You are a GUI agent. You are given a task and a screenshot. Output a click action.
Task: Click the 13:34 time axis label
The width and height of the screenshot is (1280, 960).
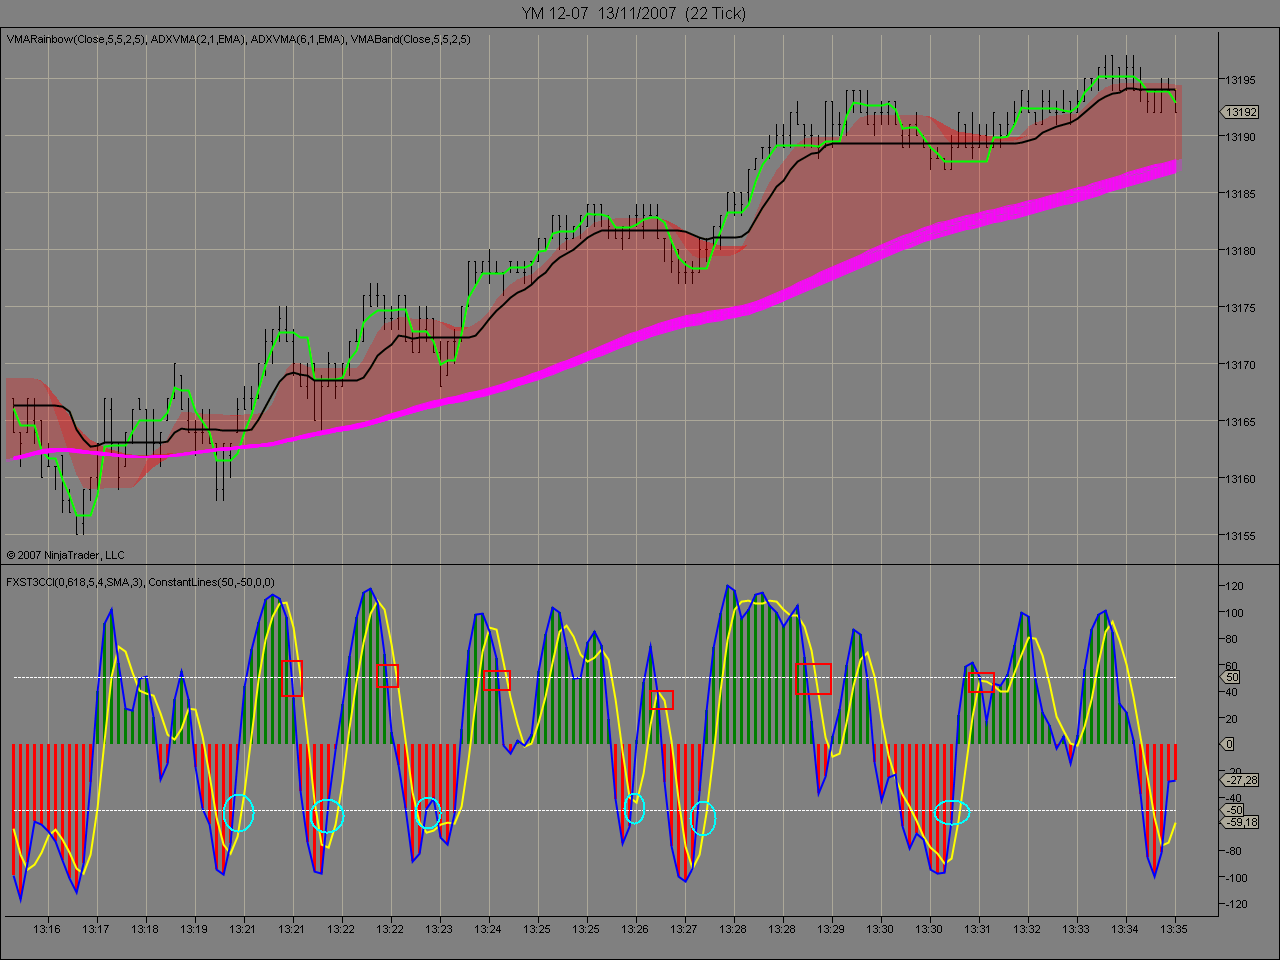pyautogui.click(x=1125, y=929)
